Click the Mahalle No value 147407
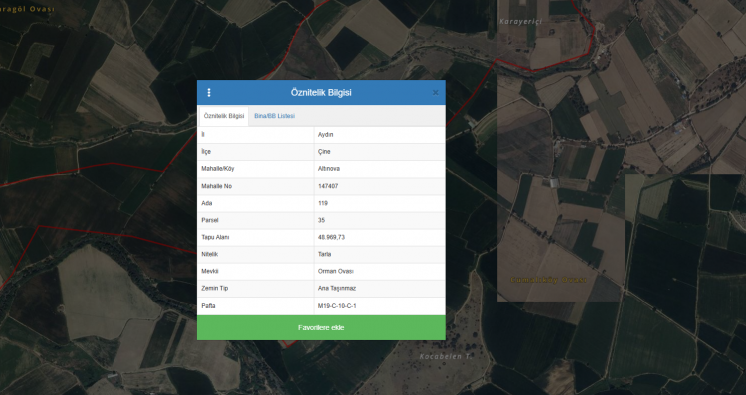Viewport: 746px width, 395px height. (x=328, y=186)
